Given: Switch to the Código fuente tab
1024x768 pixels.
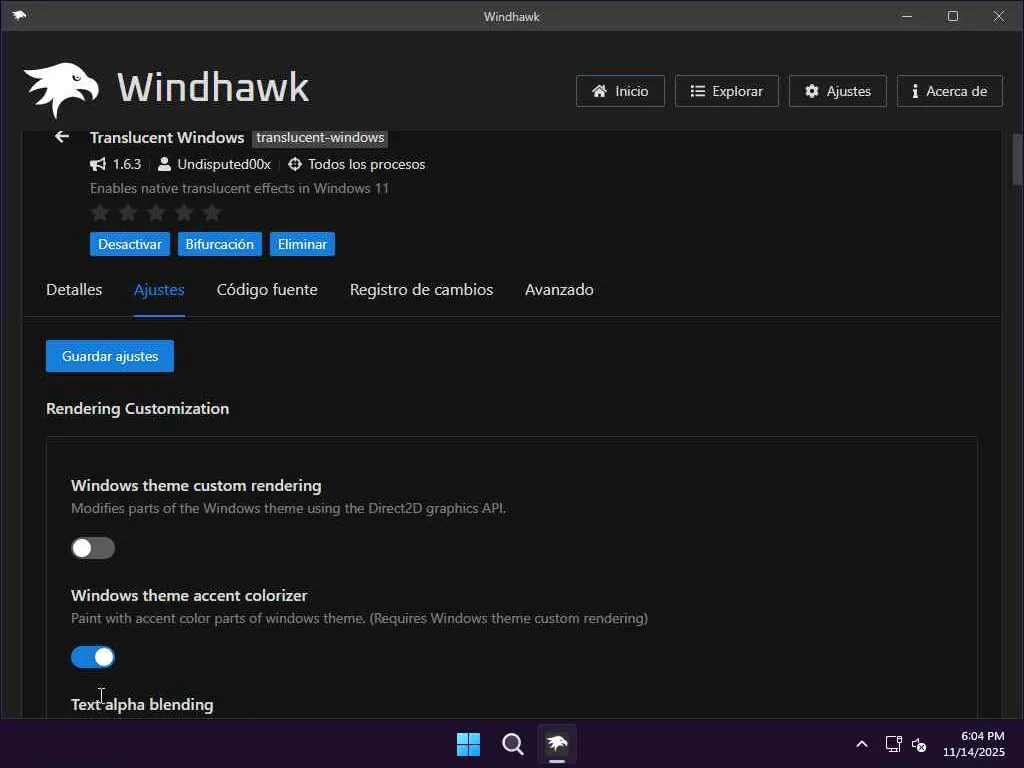Looking at the screenshot, I should (x=267, y=289).
